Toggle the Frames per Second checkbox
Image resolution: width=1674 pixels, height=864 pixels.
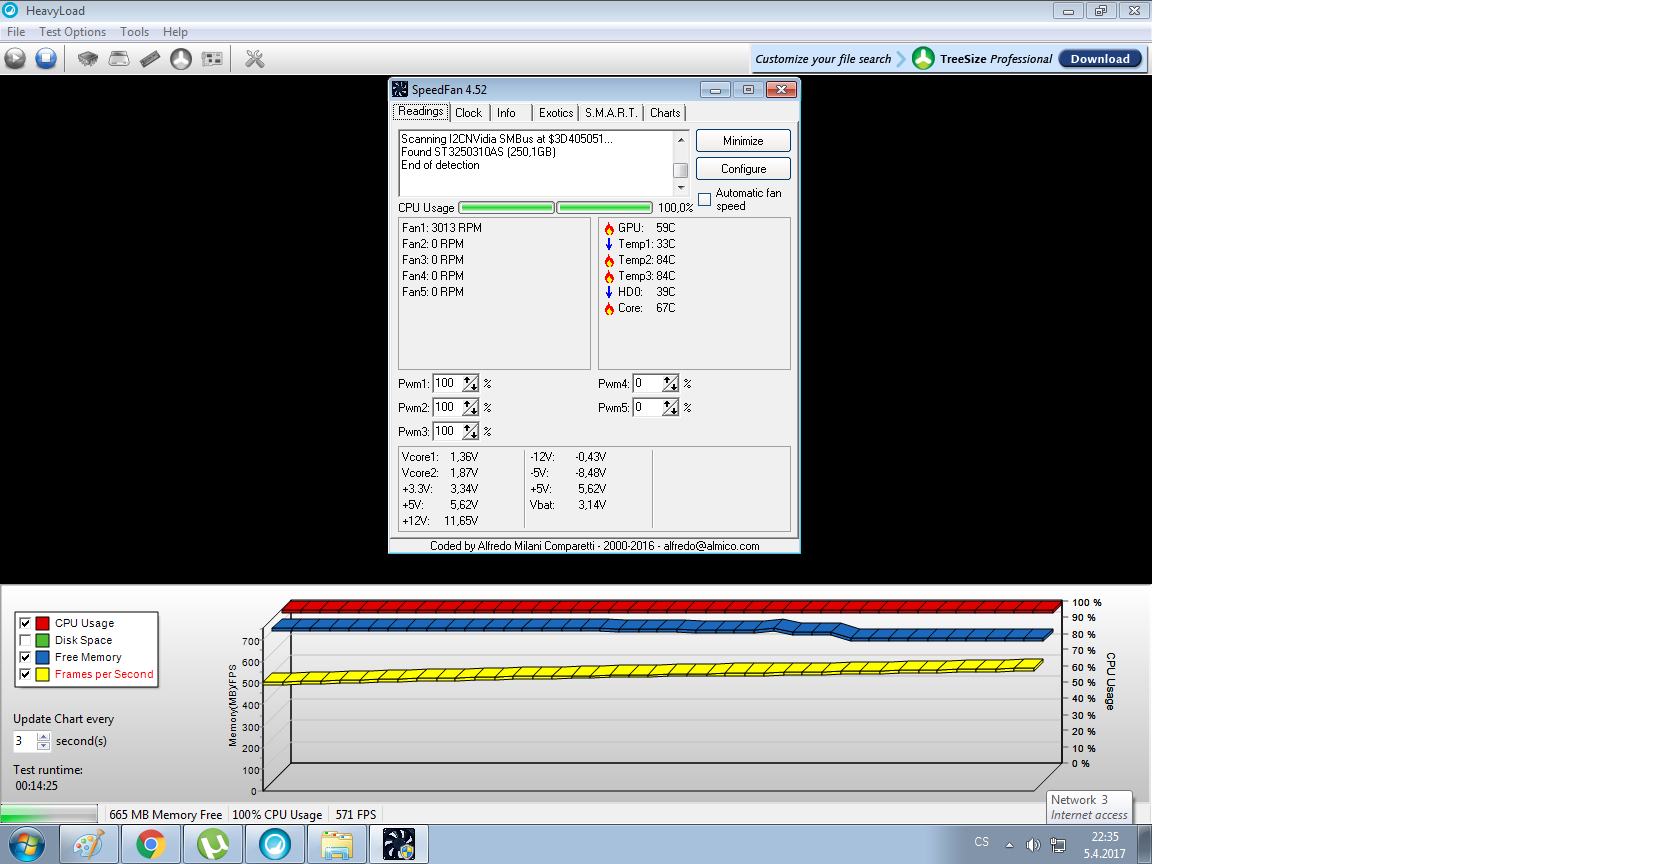(25, 674)
